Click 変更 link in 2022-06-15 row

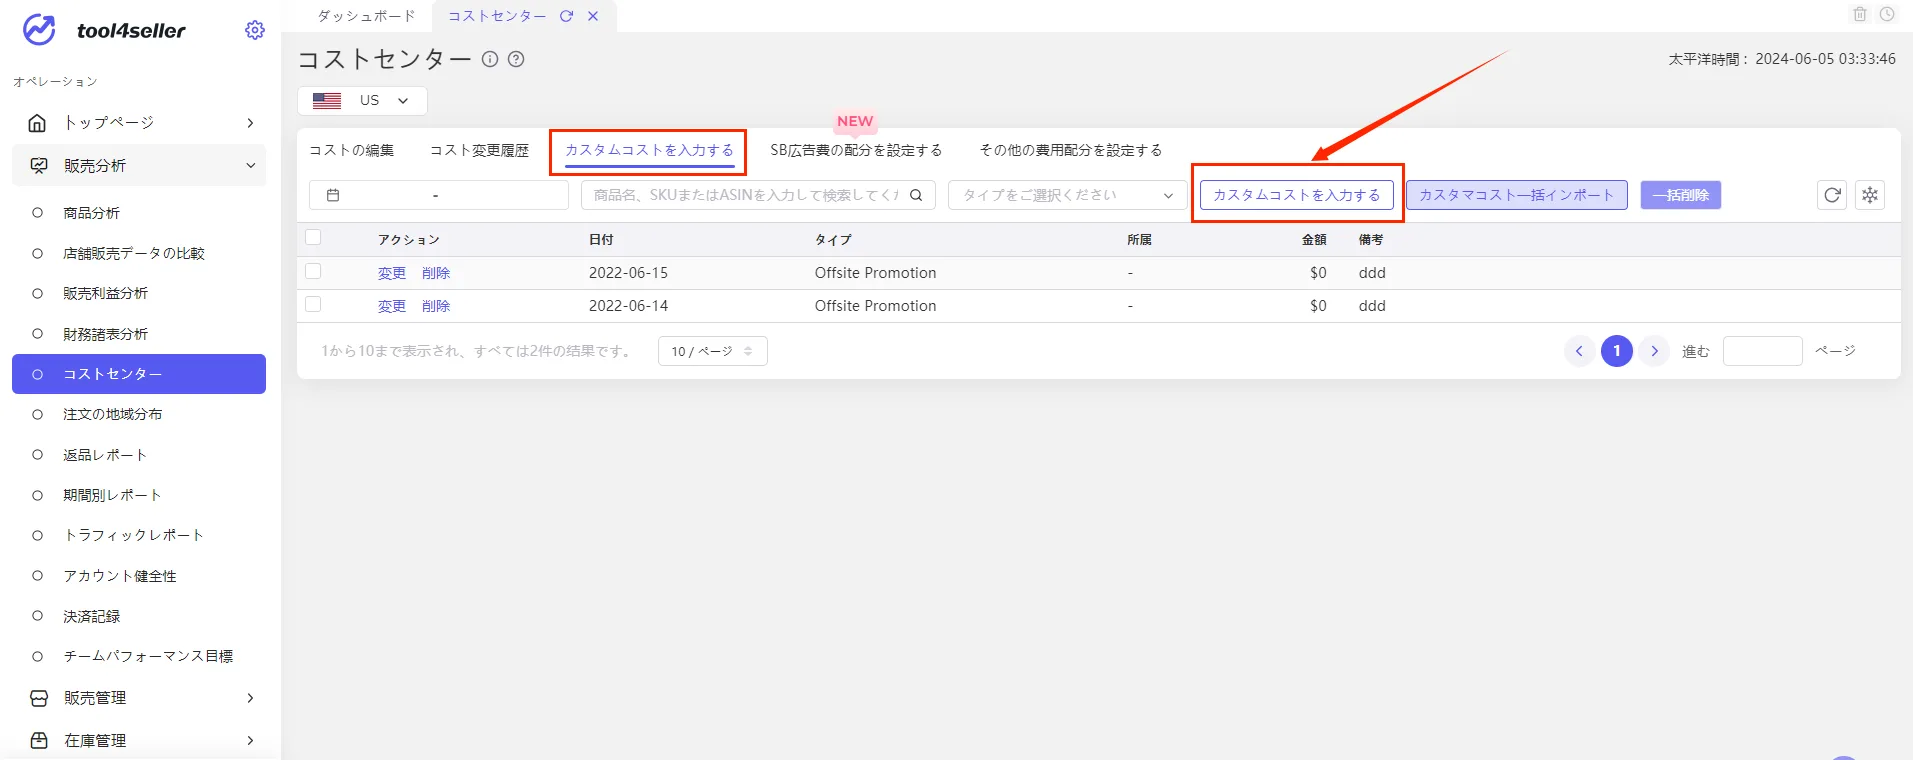(392, 273)
